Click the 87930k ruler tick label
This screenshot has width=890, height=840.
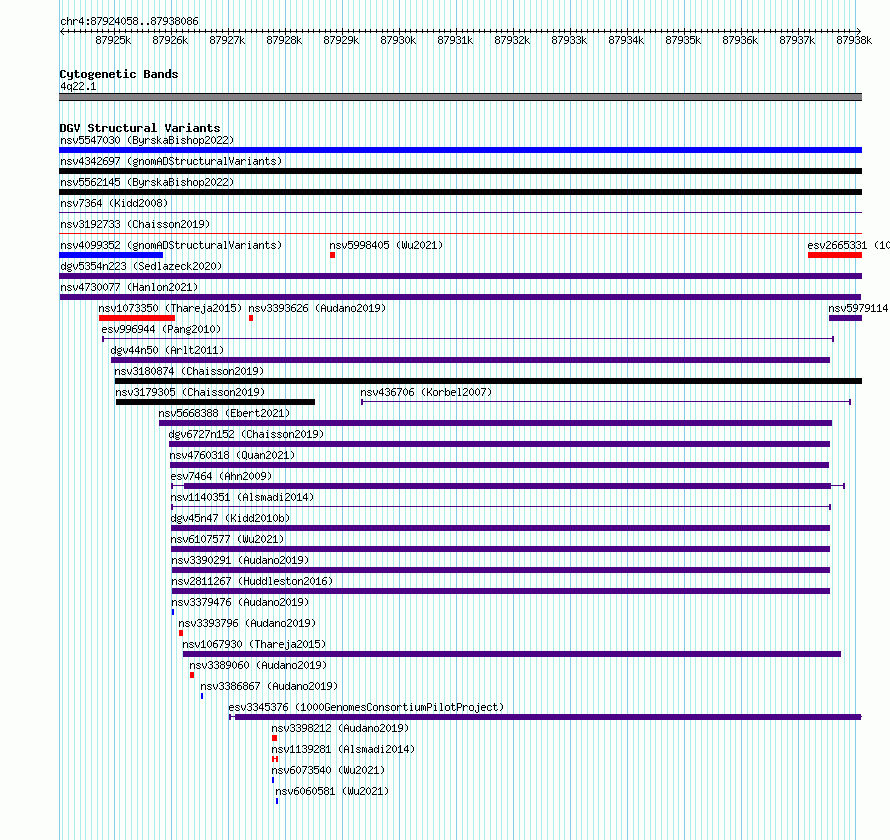pyautogui.click(x=398, y=40)
